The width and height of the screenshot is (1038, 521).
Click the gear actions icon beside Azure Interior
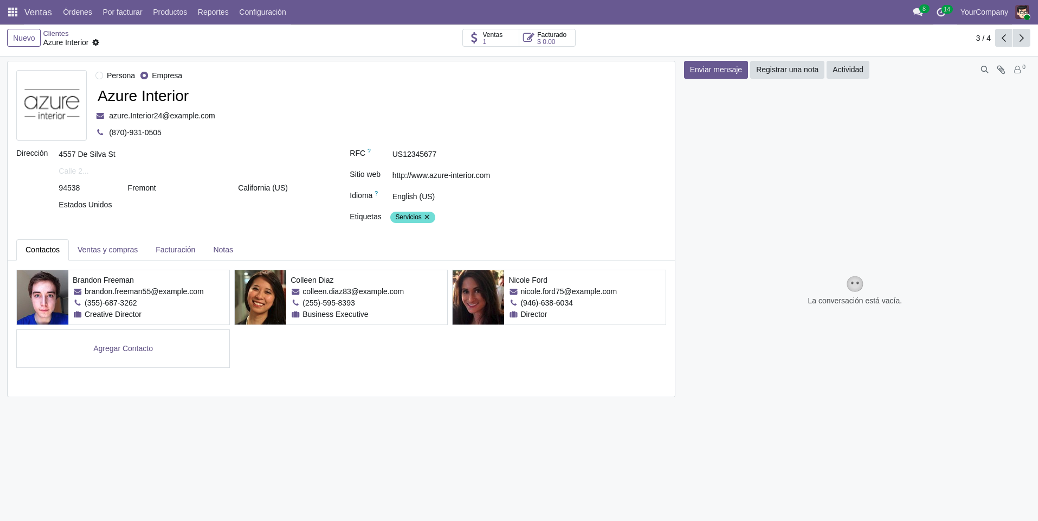(95, 42)
